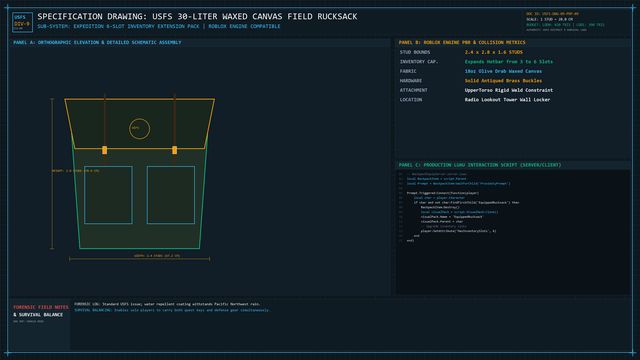Viewport: 640px width, 360px height.
Task: Click the 'visualPack.Parent = char' code line
Action: click(442, 222)
